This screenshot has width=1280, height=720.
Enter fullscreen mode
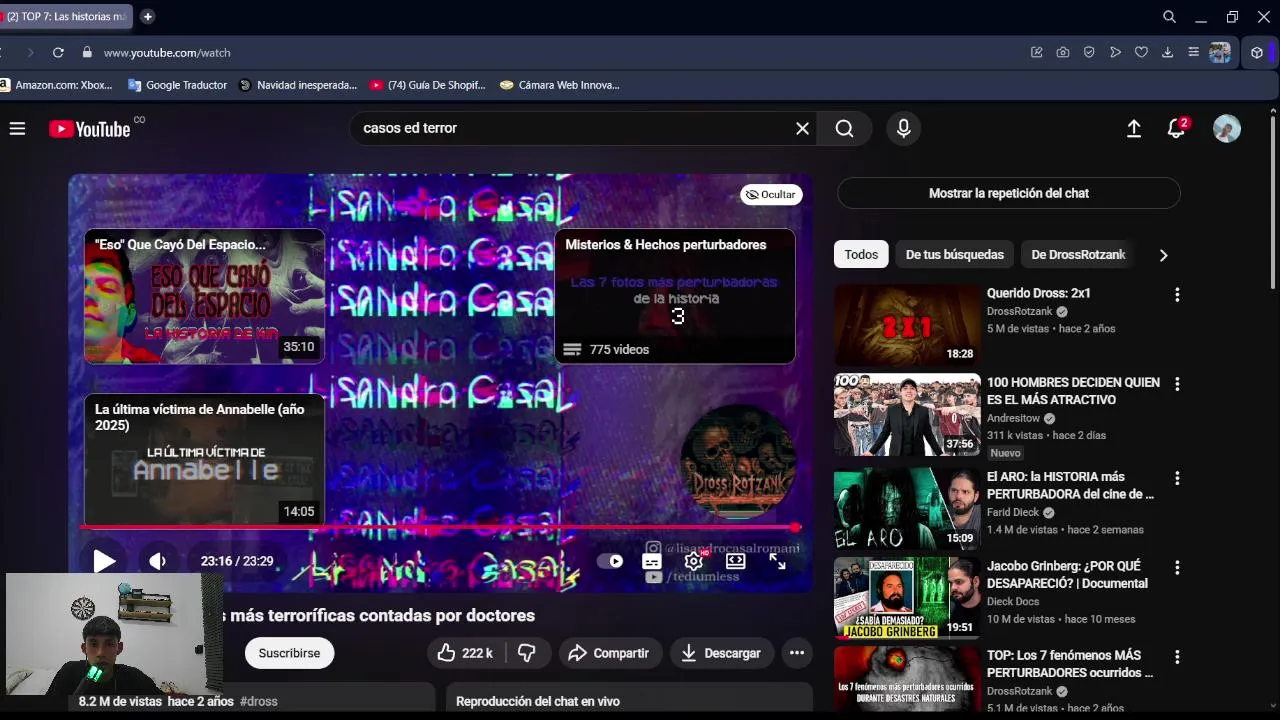point(777,562)
